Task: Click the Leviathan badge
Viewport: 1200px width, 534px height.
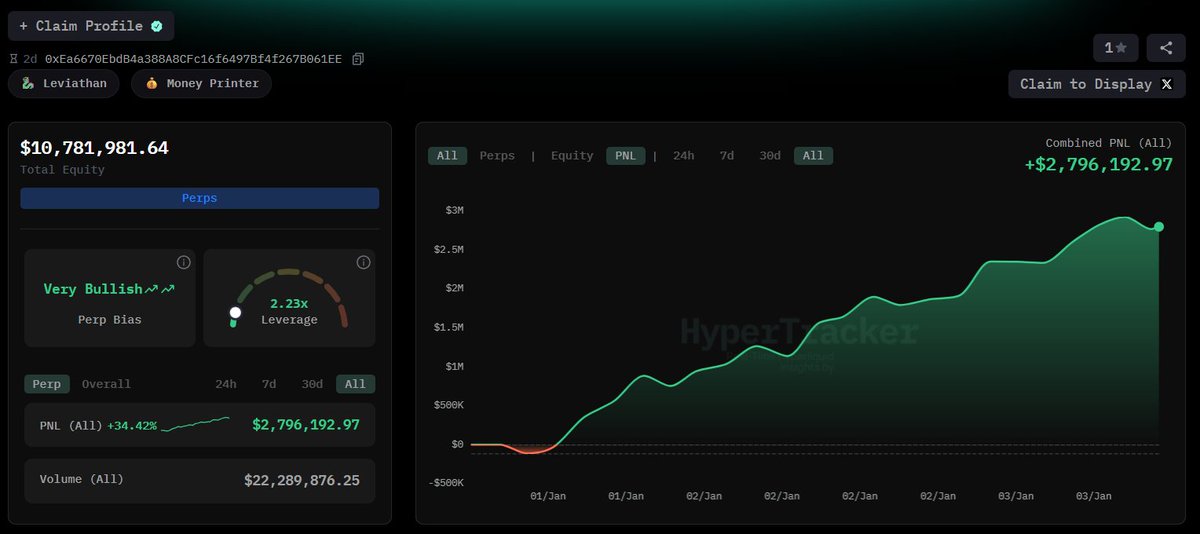Action: coord(64,84)
